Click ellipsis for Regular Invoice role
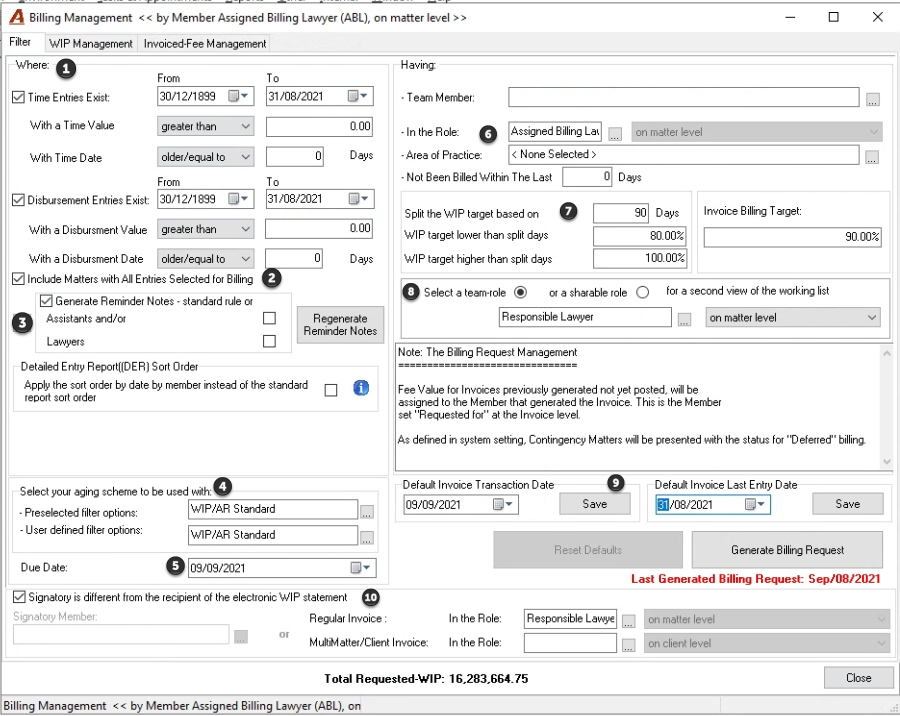 tap(629, 621)
